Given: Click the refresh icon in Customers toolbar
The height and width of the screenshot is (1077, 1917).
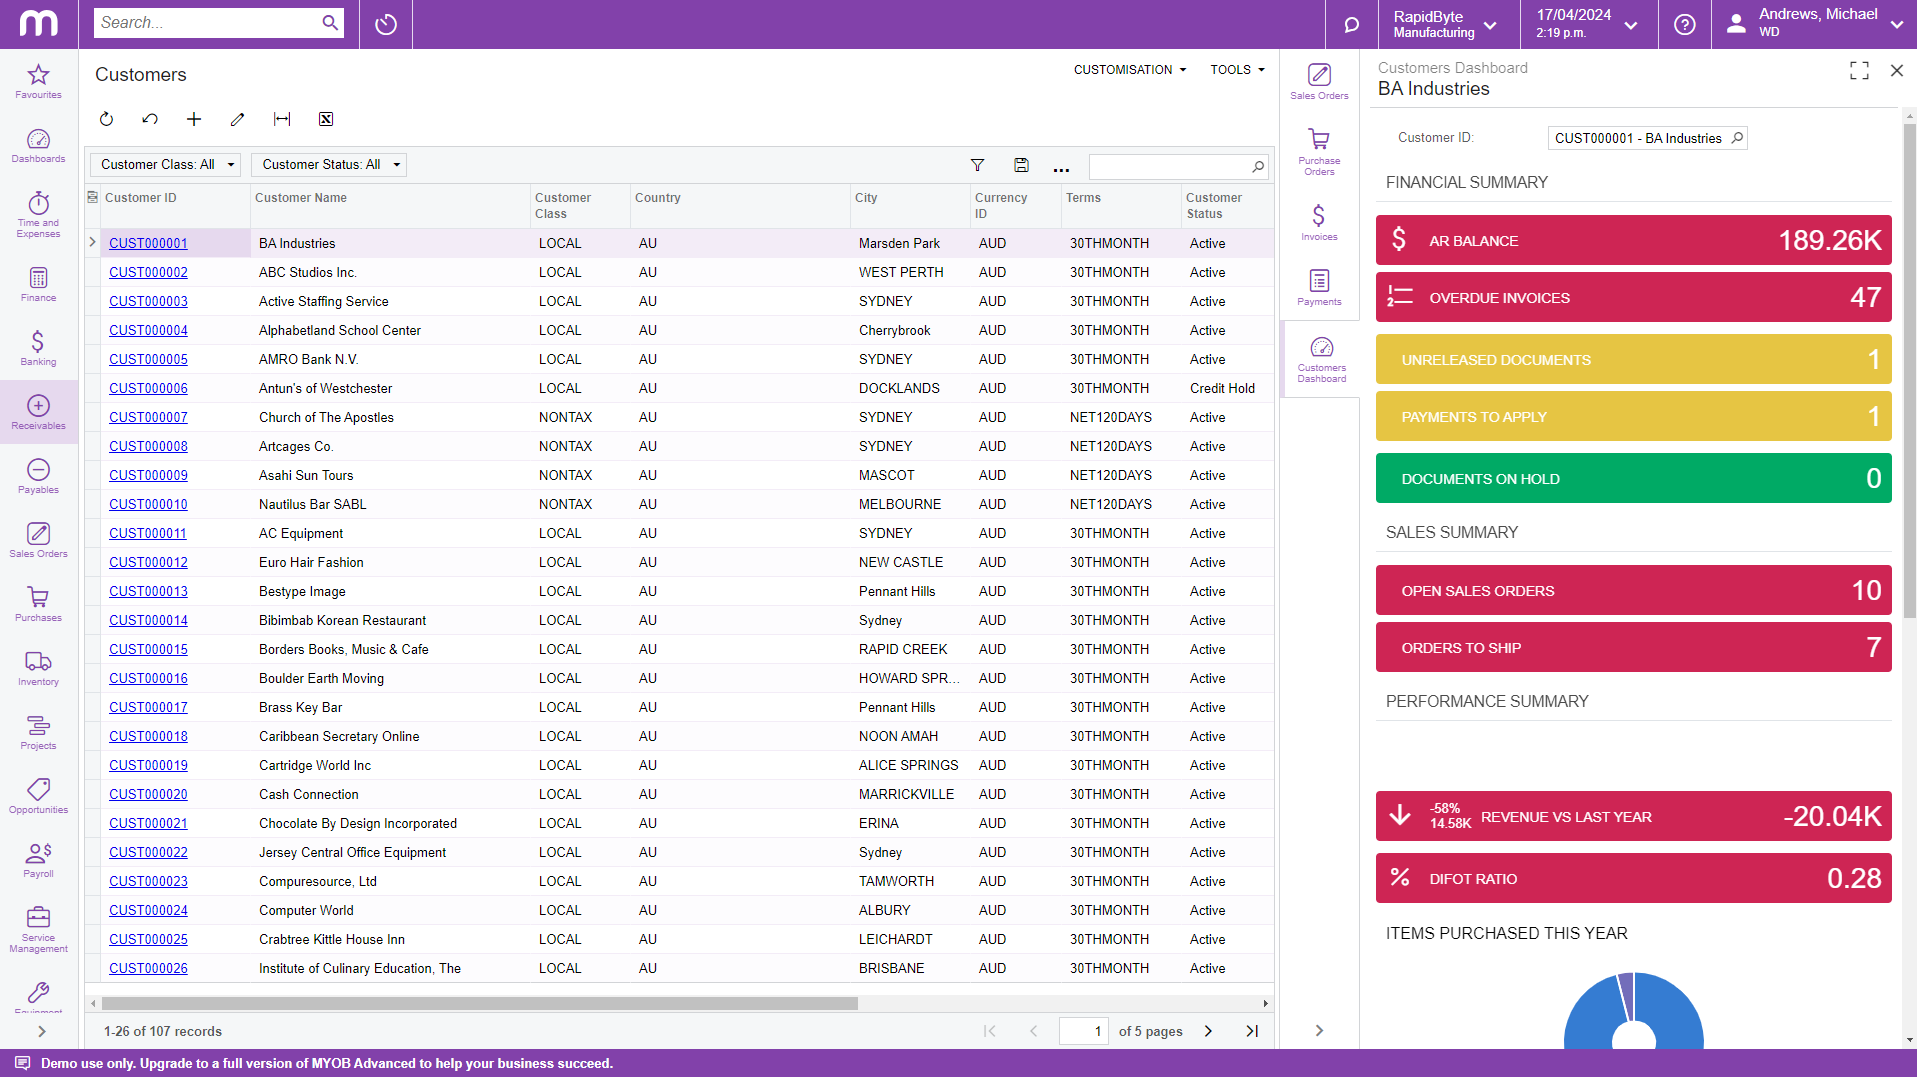Looking at the screenshot, I should tap(106, 119).
